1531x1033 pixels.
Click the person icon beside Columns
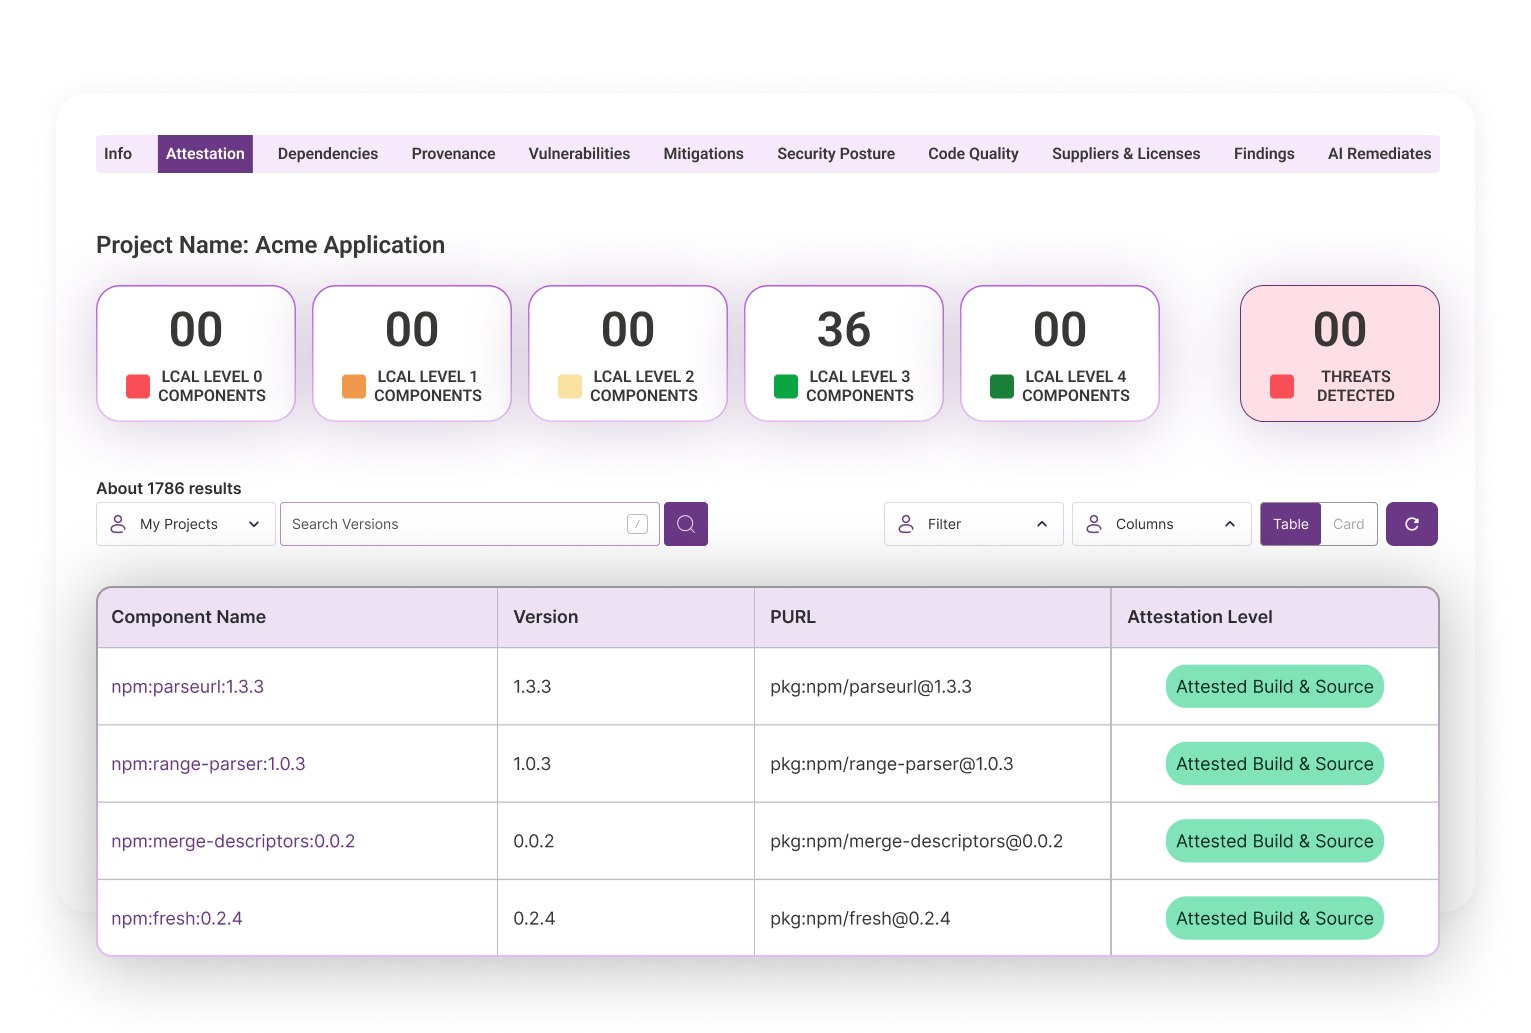(1094, 524)
